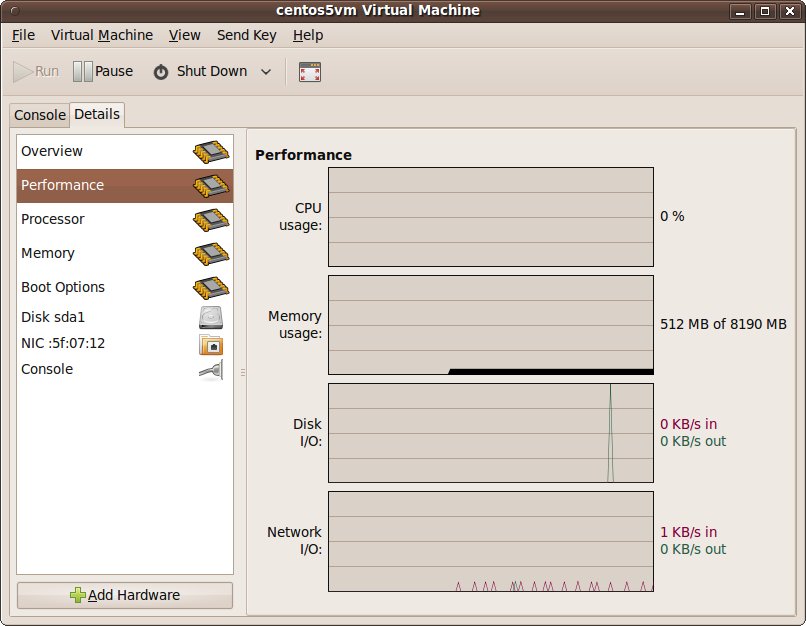The height and width of the screenshot is (626, 806).
Task: Click the '0 %' CPU usage value
Action: click(x=672, y=216)
